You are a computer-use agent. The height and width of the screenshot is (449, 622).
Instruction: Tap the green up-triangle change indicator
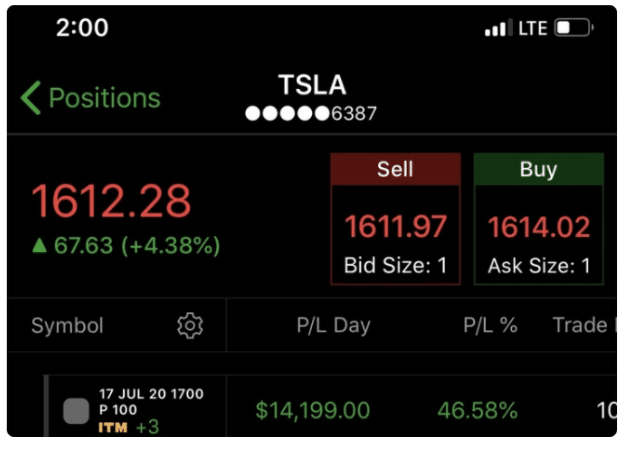pos(39,245)
